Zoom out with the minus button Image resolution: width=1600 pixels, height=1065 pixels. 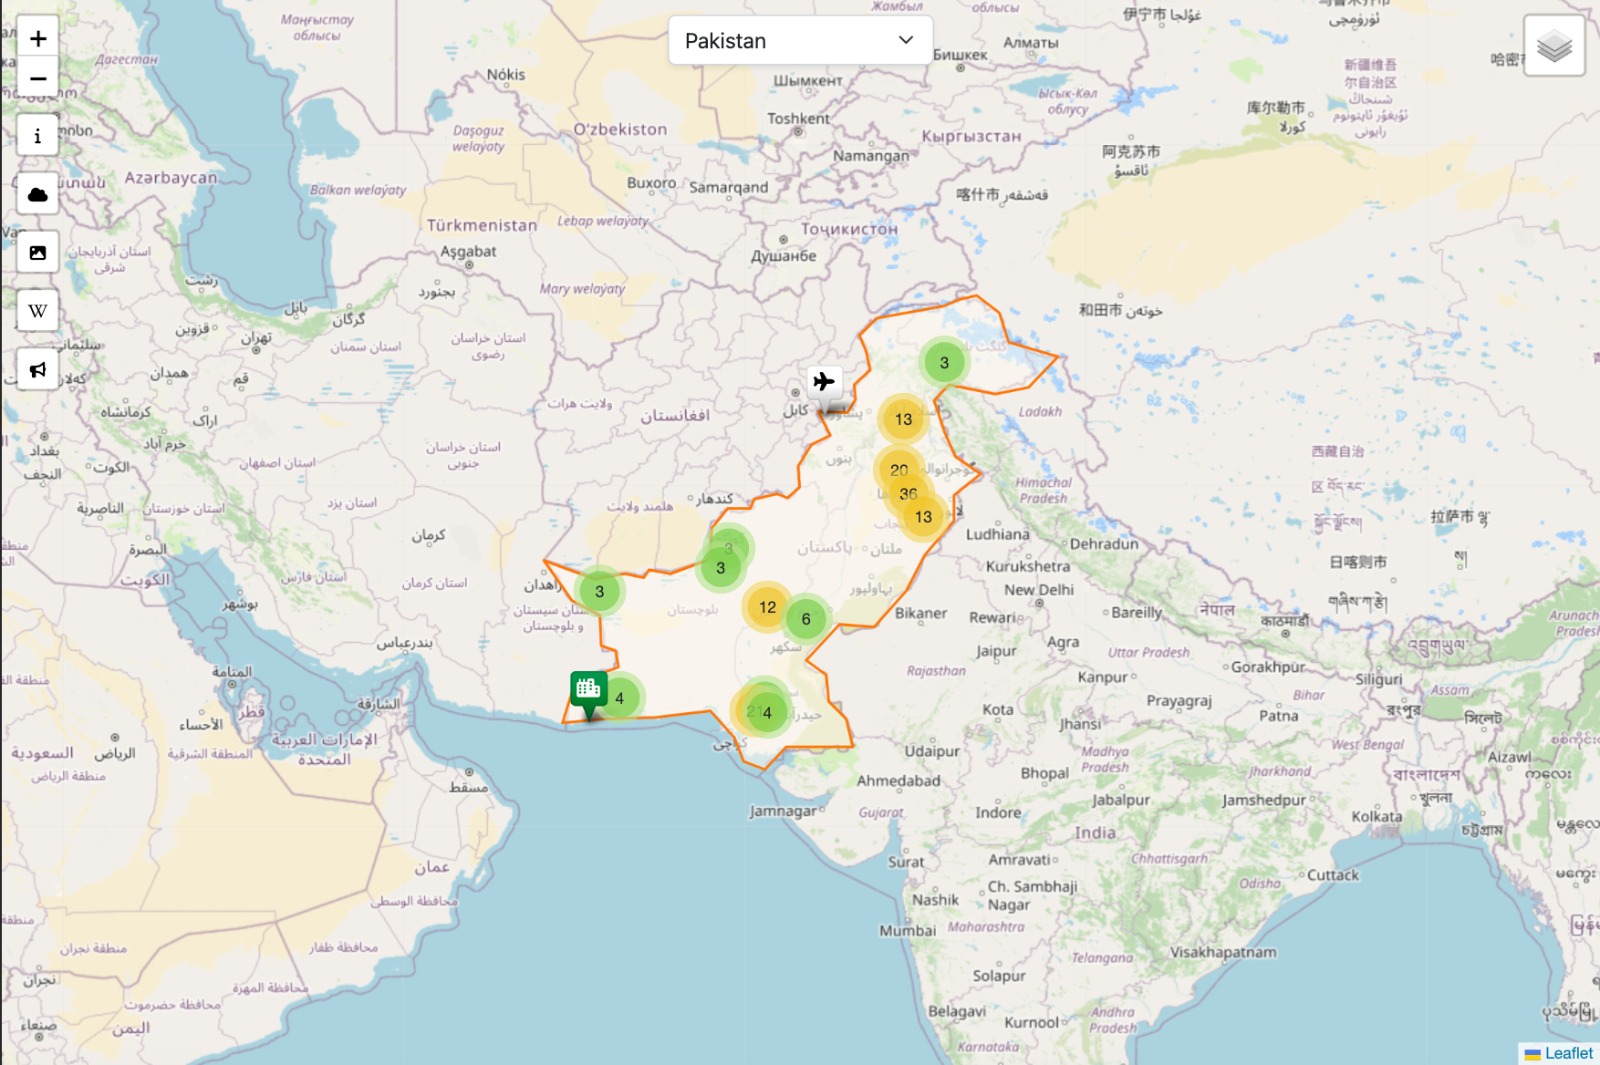[38, 78]
